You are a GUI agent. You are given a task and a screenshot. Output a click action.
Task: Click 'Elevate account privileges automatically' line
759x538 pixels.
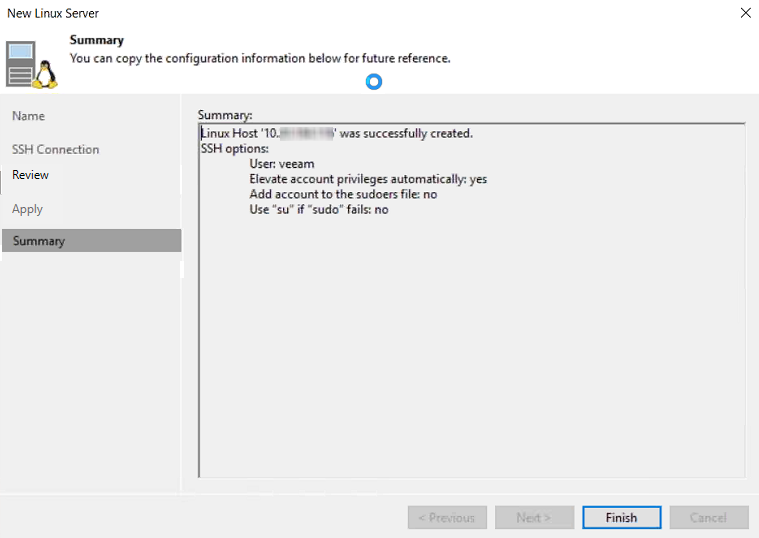coord(368,179)
